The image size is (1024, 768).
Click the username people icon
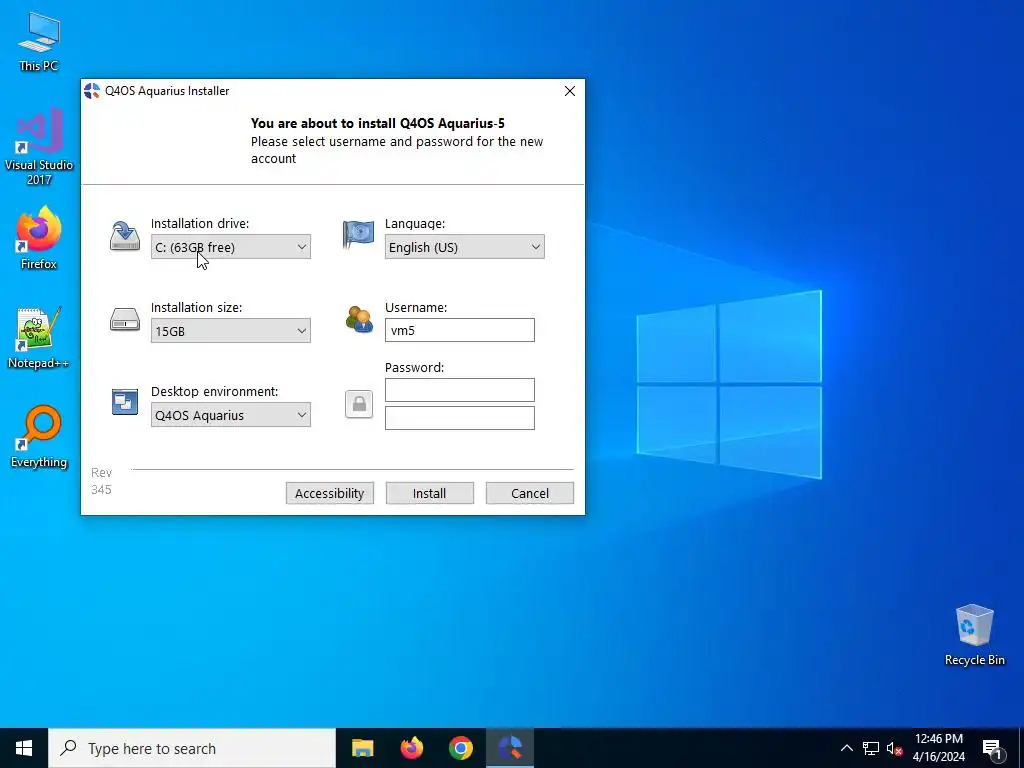pyautogui.click(x=359, y=319)
